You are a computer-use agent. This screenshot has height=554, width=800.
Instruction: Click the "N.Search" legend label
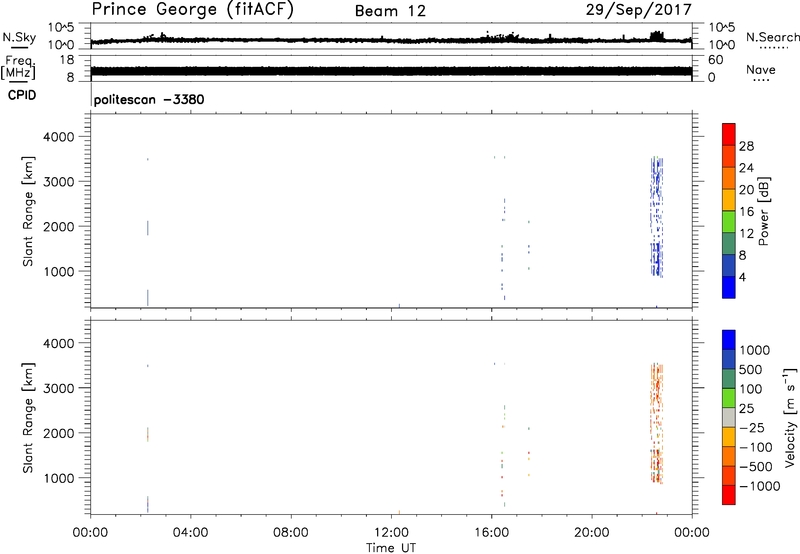tap(772, 37)
